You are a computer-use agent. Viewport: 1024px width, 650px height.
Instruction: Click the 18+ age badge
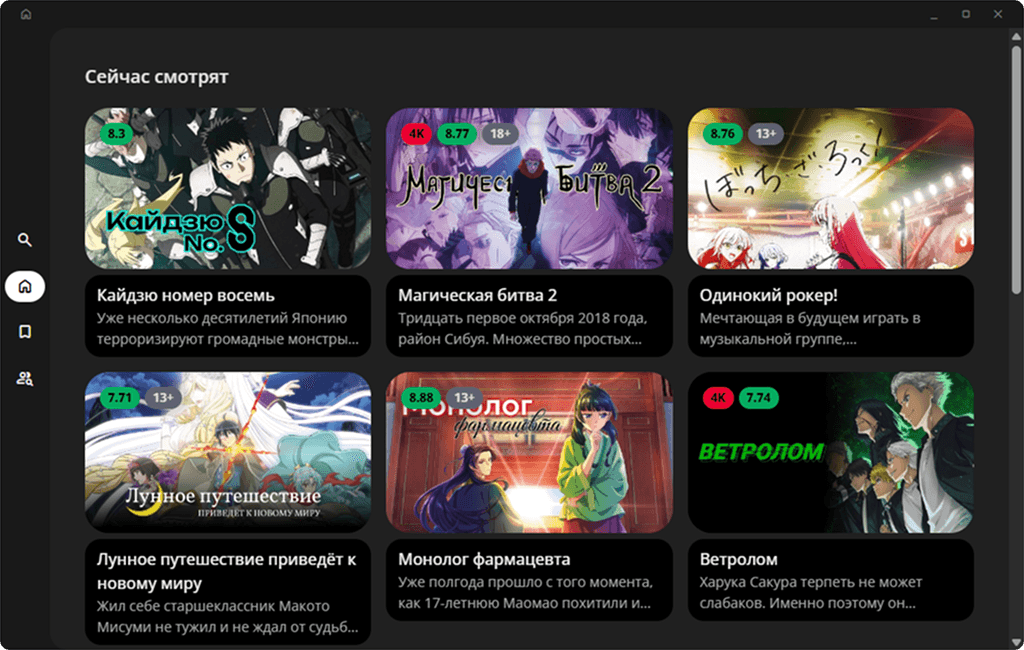tap(500, 133)
